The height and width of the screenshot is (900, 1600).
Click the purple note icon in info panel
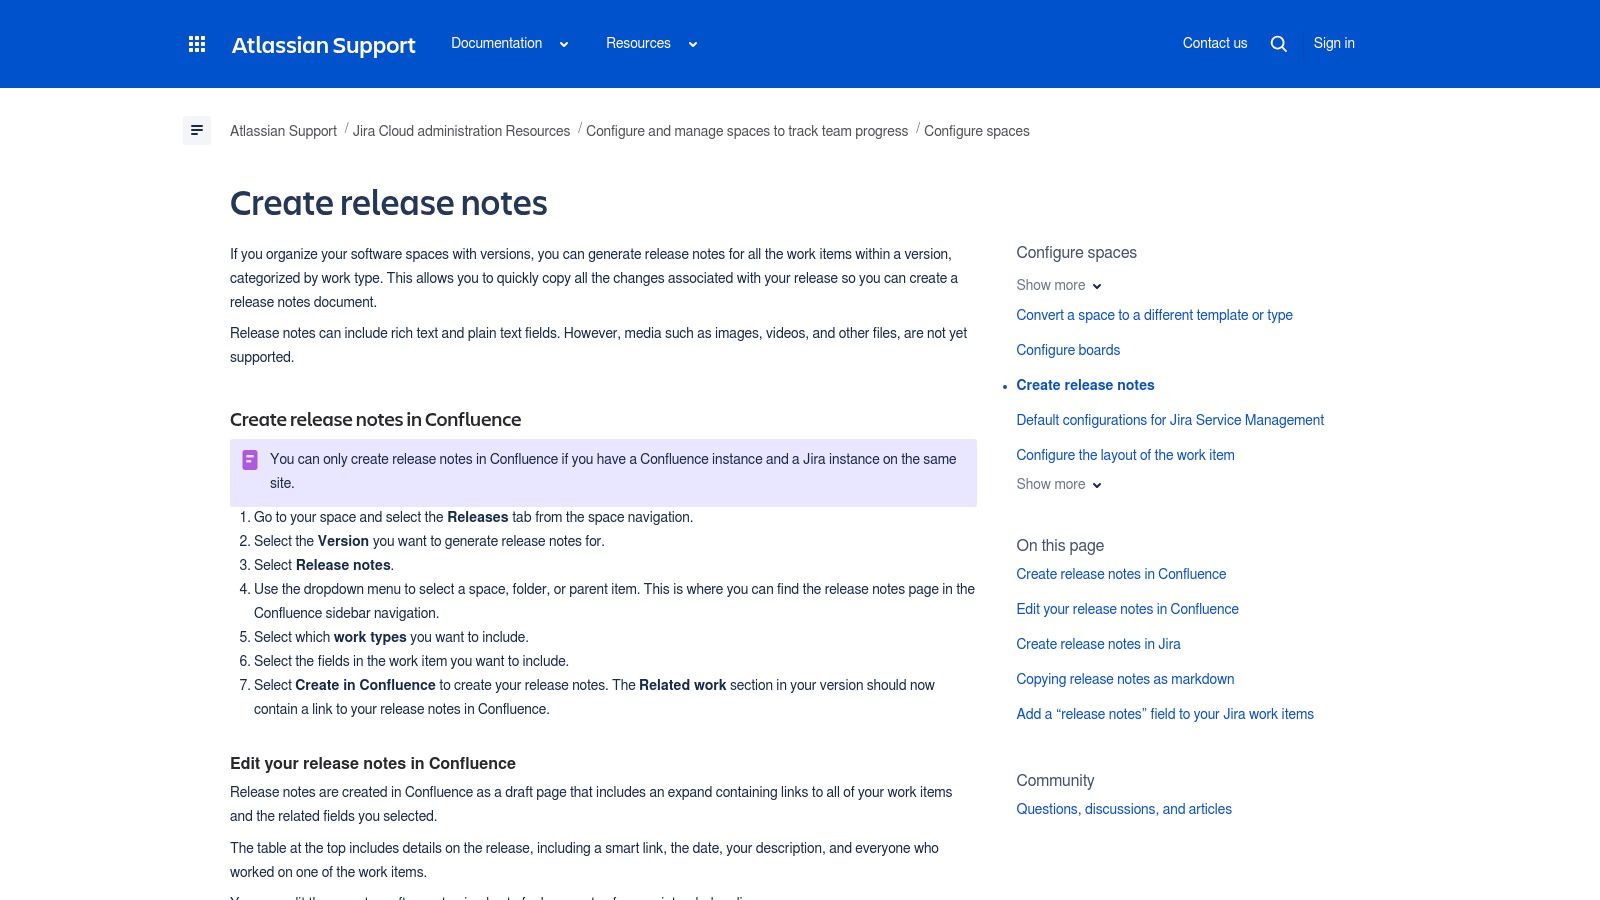point(250,460)
